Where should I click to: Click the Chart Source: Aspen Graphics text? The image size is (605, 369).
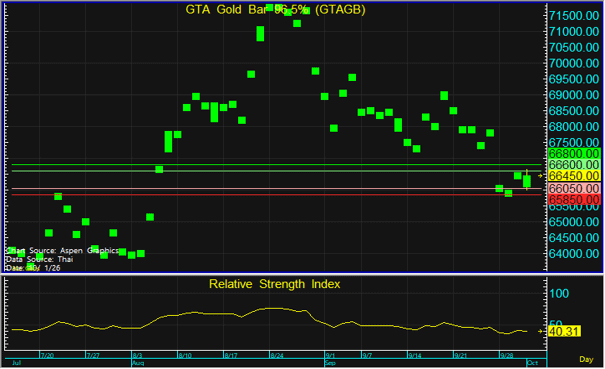62,251
